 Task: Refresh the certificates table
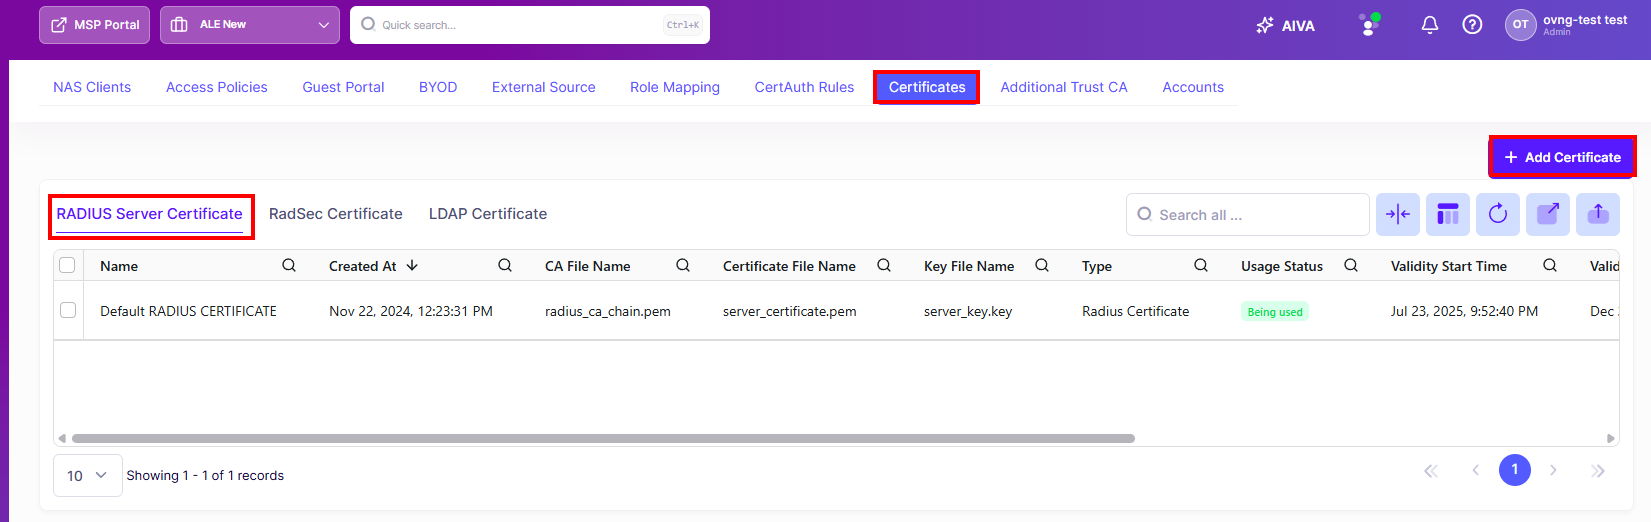click(1498, 214)
